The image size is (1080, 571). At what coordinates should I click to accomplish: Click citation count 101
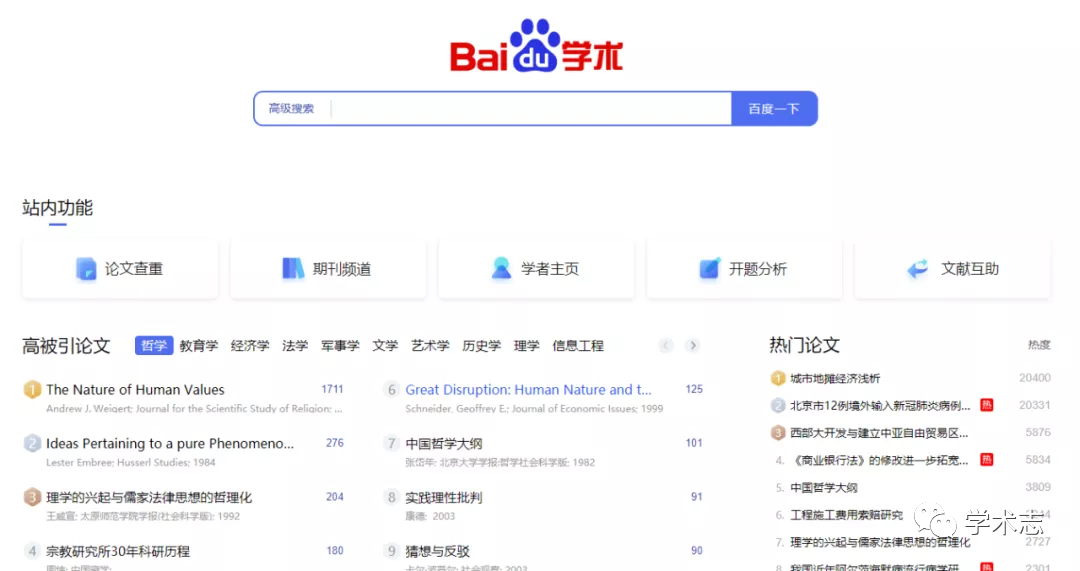[x=694, y=443]
